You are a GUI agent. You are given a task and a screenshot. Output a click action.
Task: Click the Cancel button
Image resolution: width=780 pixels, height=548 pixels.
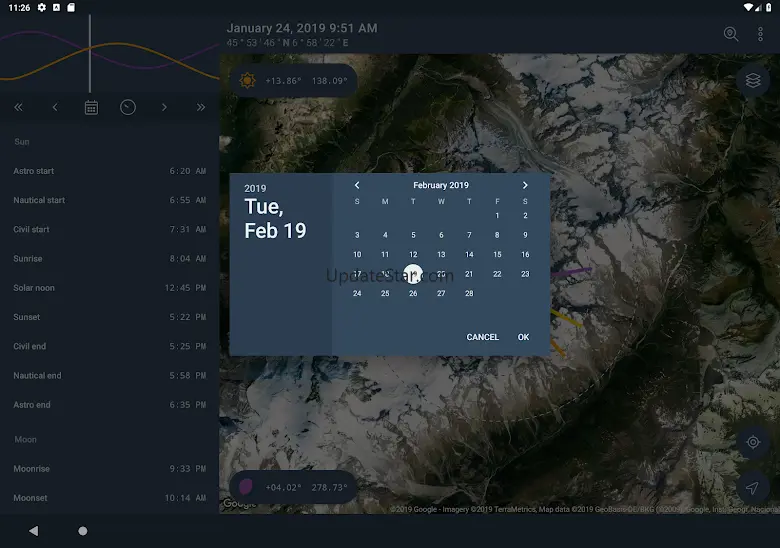point(483,337)
